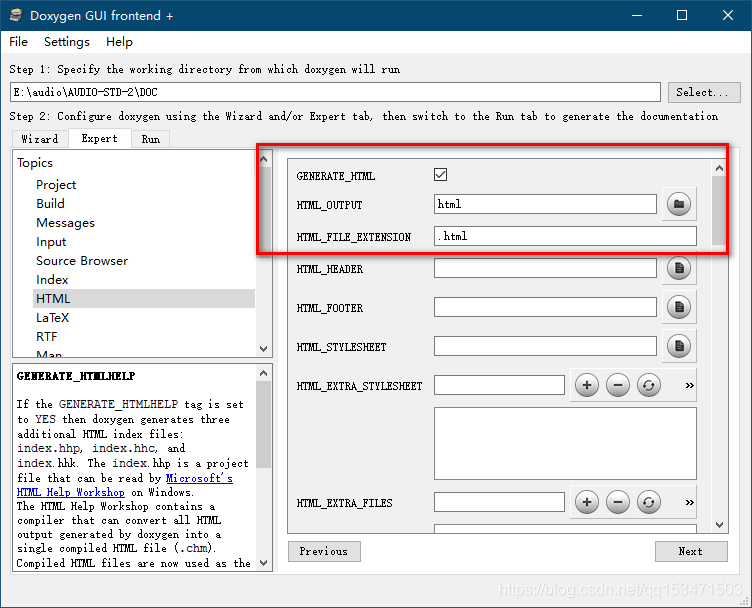
Task: Select Build in Topics list
Action: [50, 204]
